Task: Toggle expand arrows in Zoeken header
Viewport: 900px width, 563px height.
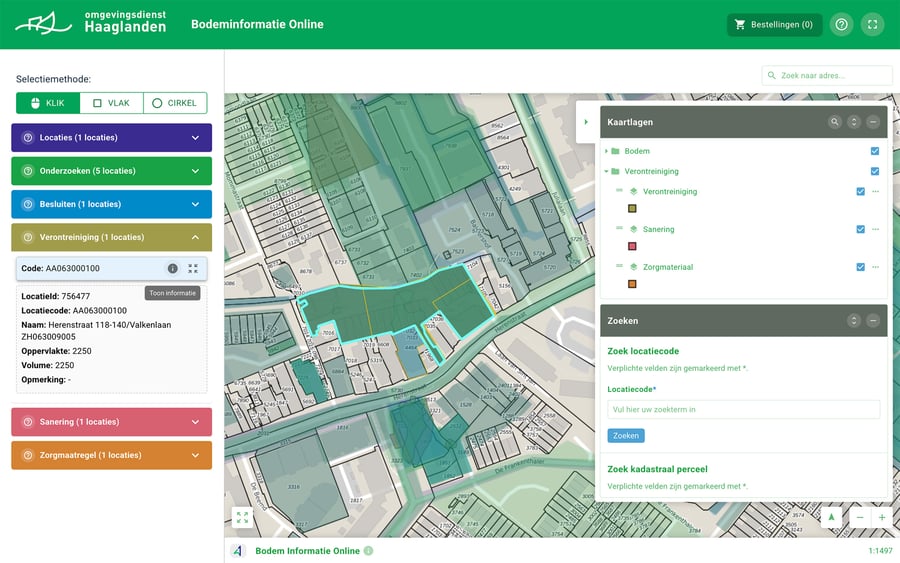Action: pyautogui.click(x=854, y=321)
